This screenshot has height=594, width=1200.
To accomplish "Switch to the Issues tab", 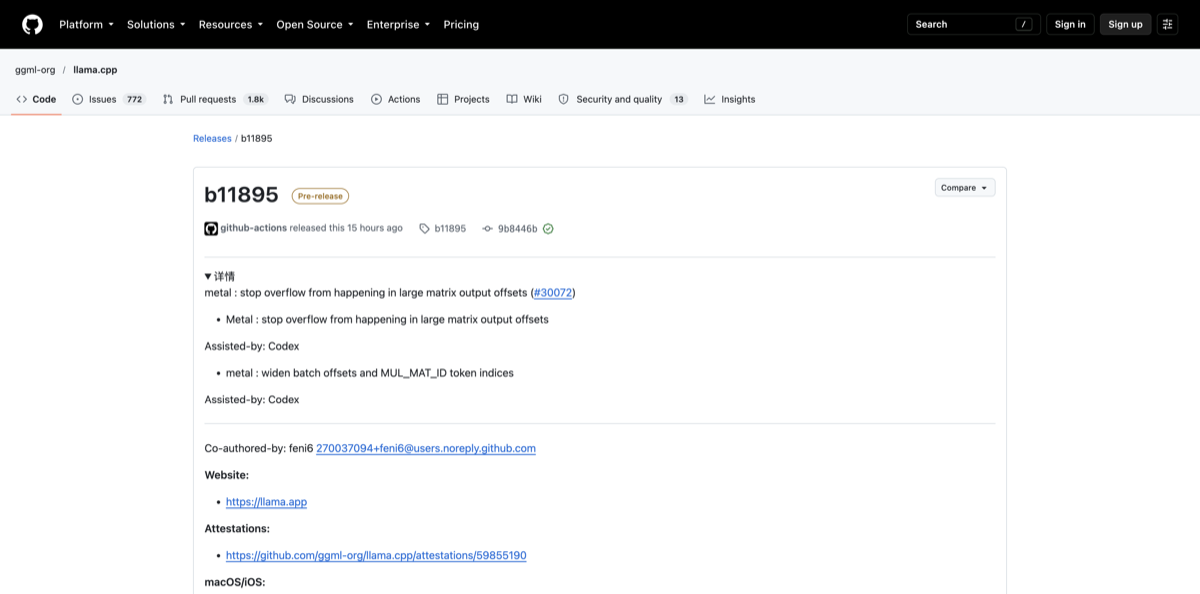I will pyautogui.click(x=109, y=99).
